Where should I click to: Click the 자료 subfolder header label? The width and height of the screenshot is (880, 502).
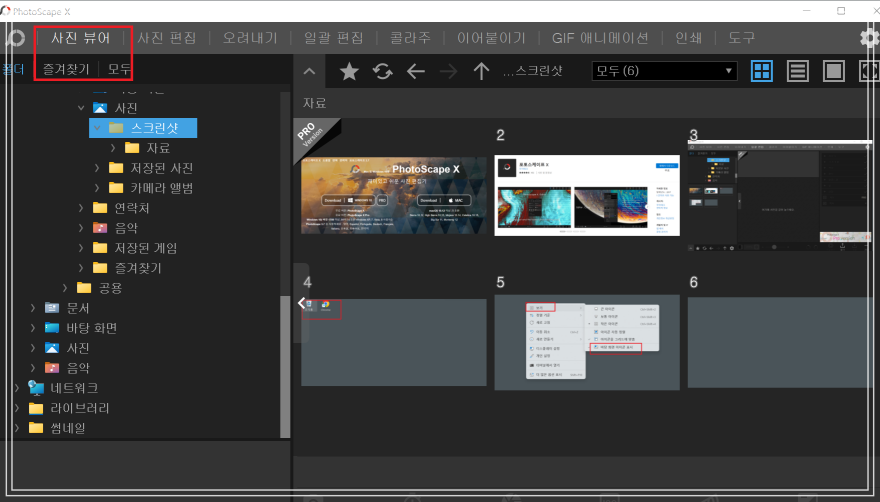[x=314, y=103]
